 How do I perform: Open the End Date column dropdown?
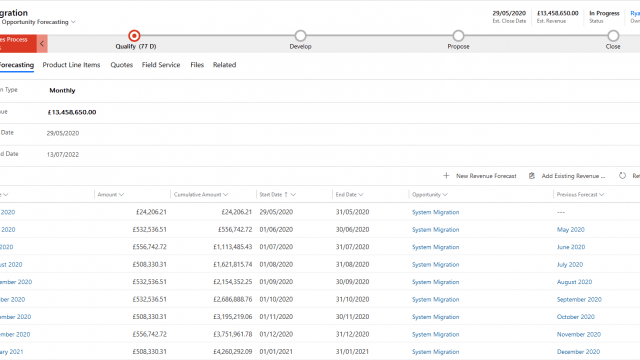pos(361,195)
